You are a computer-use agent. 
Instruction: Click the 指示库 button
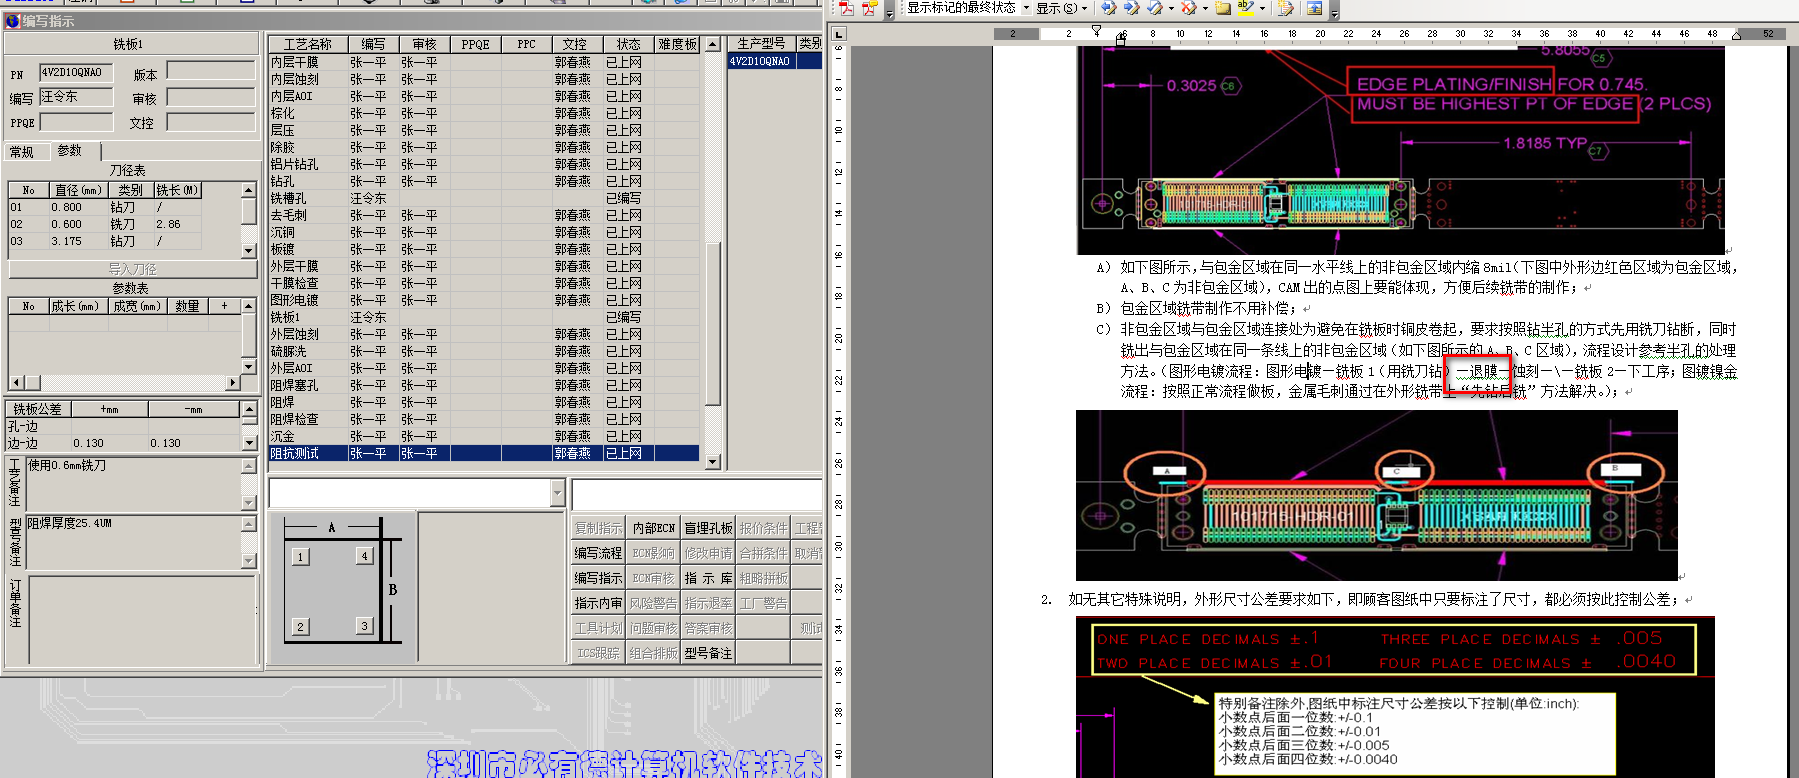(x=708, y=578)
